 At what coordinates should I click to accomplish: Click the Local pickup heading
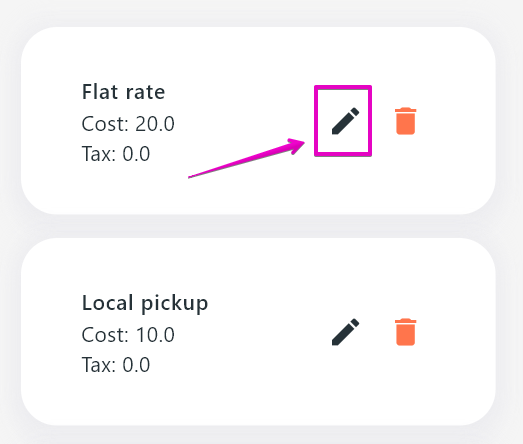coord(145,304)
